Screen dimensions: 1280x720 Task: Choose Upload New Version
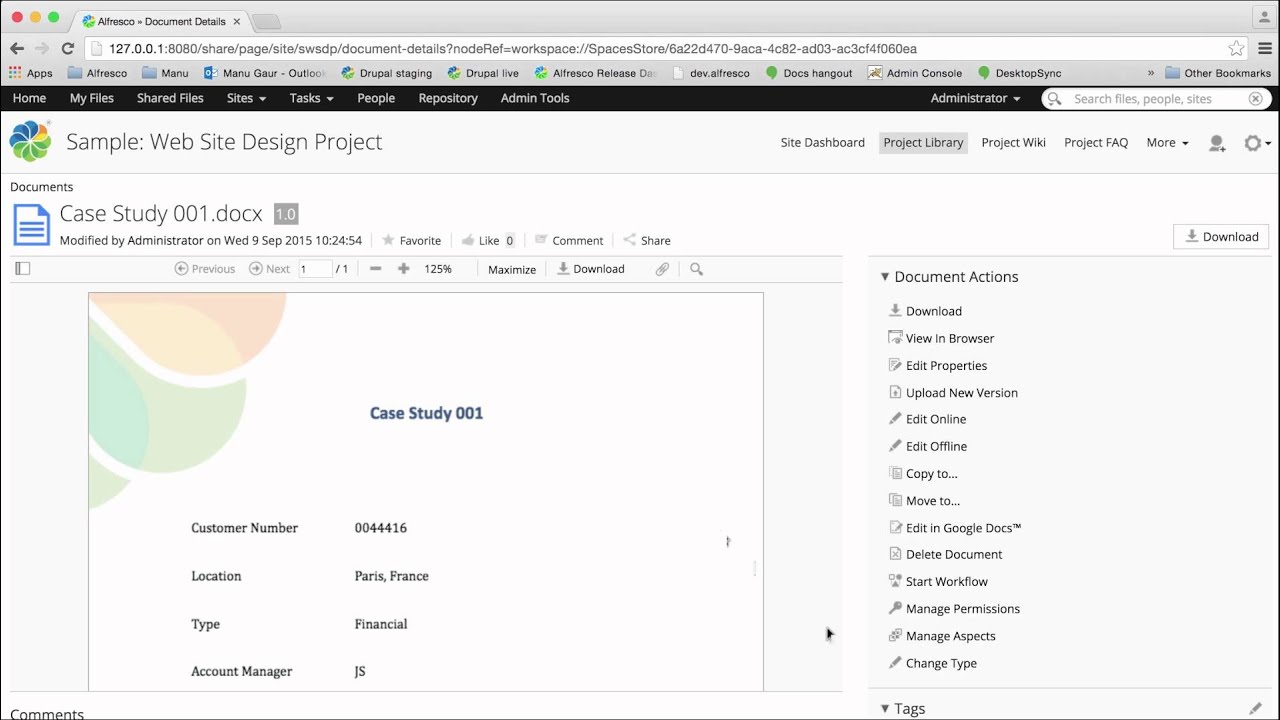[953, 392]
